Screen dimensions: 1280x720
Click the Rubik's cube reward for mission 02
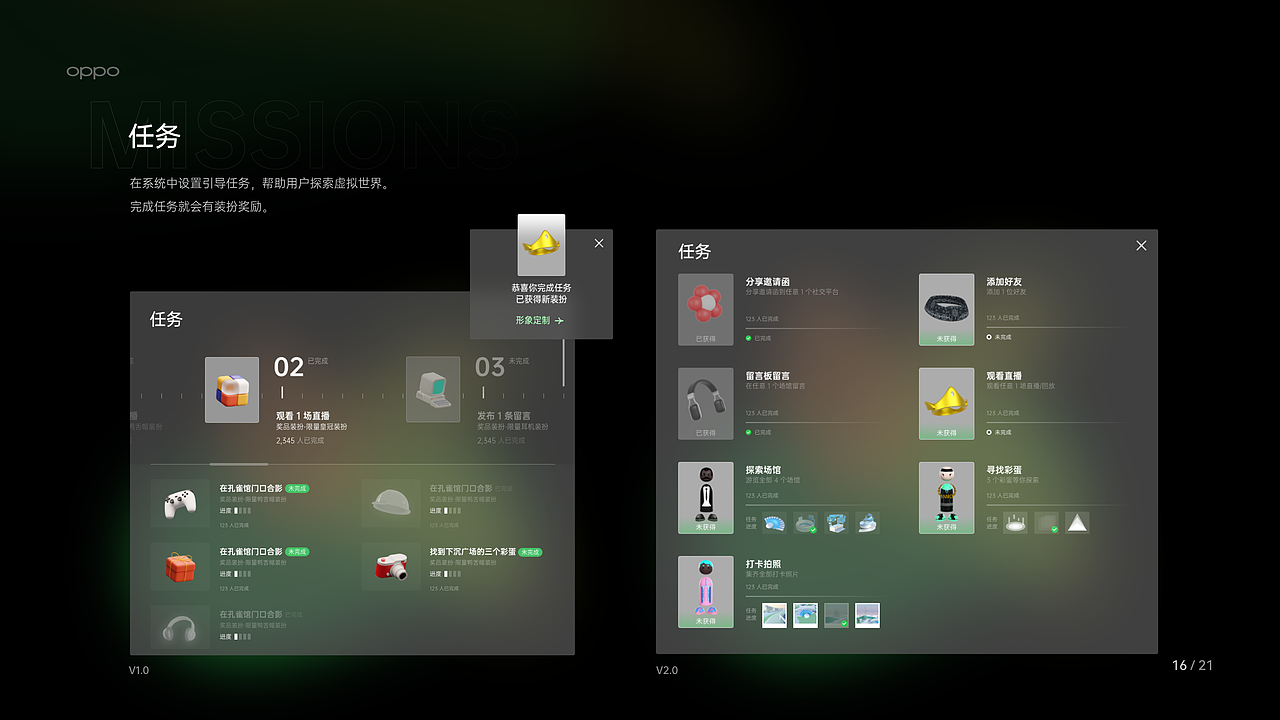click(232, 390)
